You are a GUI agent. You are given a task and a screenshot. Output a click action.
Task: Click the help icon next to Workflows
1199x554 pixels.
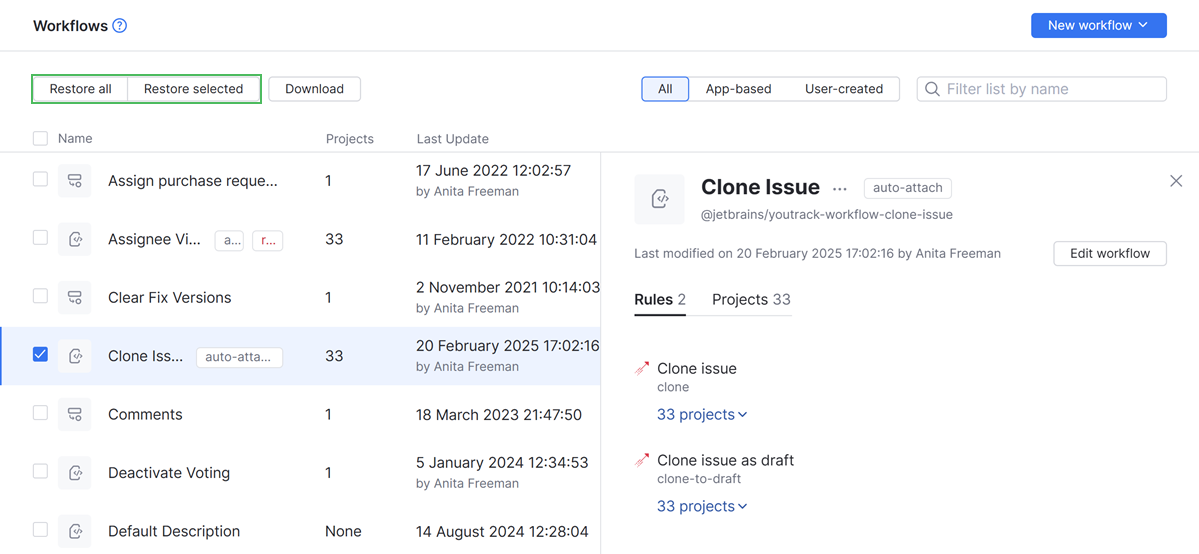[120, 26]
